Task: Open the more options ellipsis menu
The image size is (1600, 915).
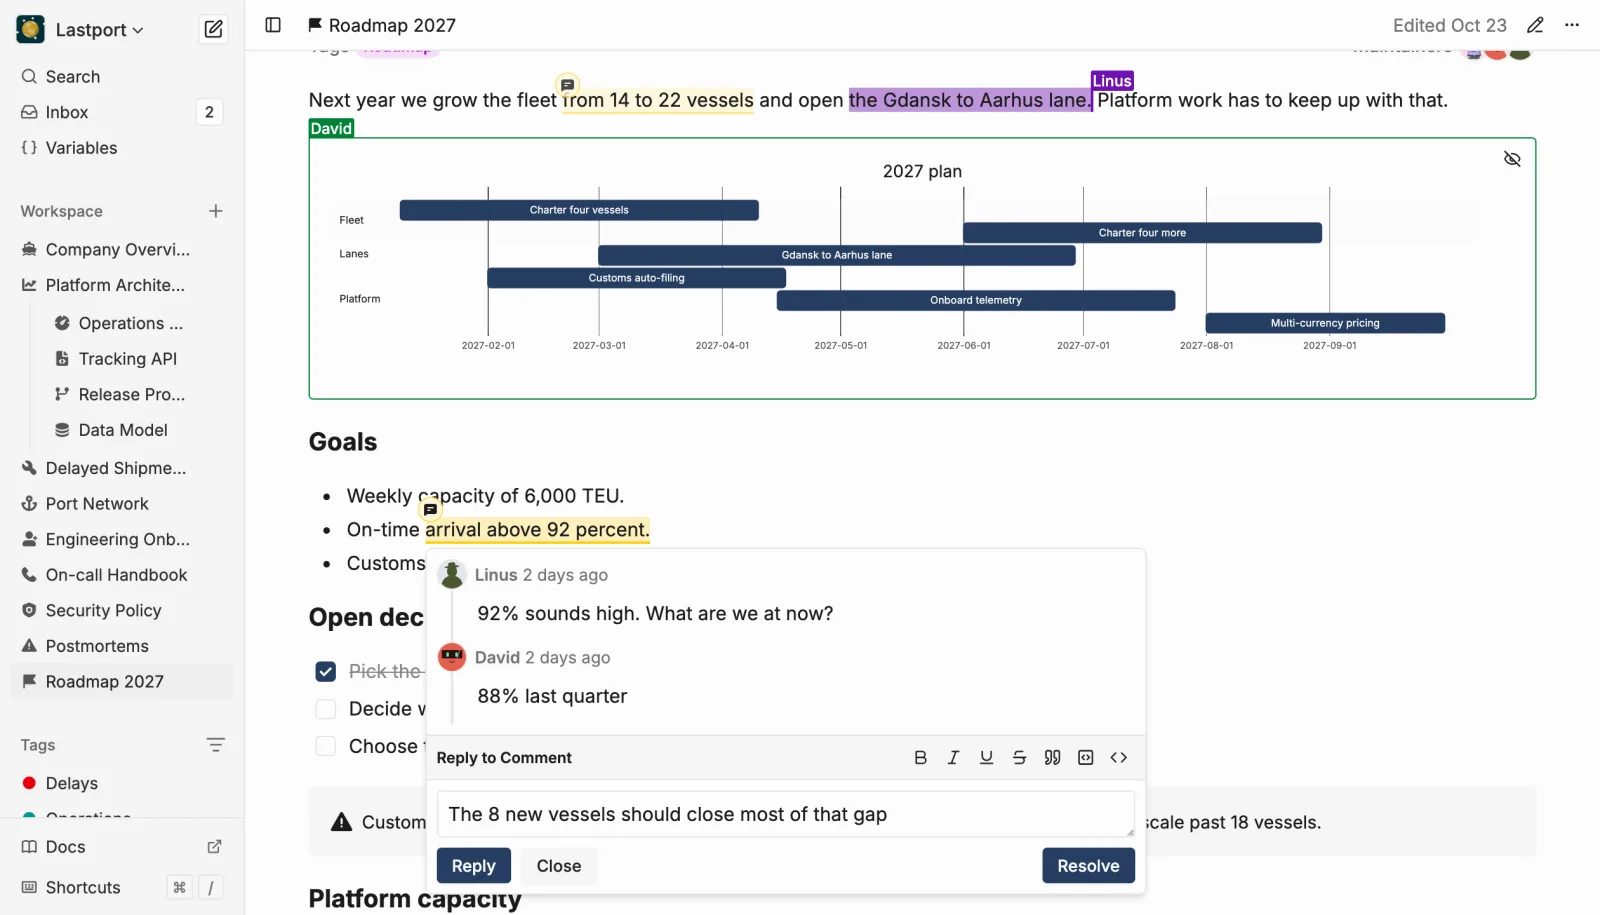Action: 1572,25
